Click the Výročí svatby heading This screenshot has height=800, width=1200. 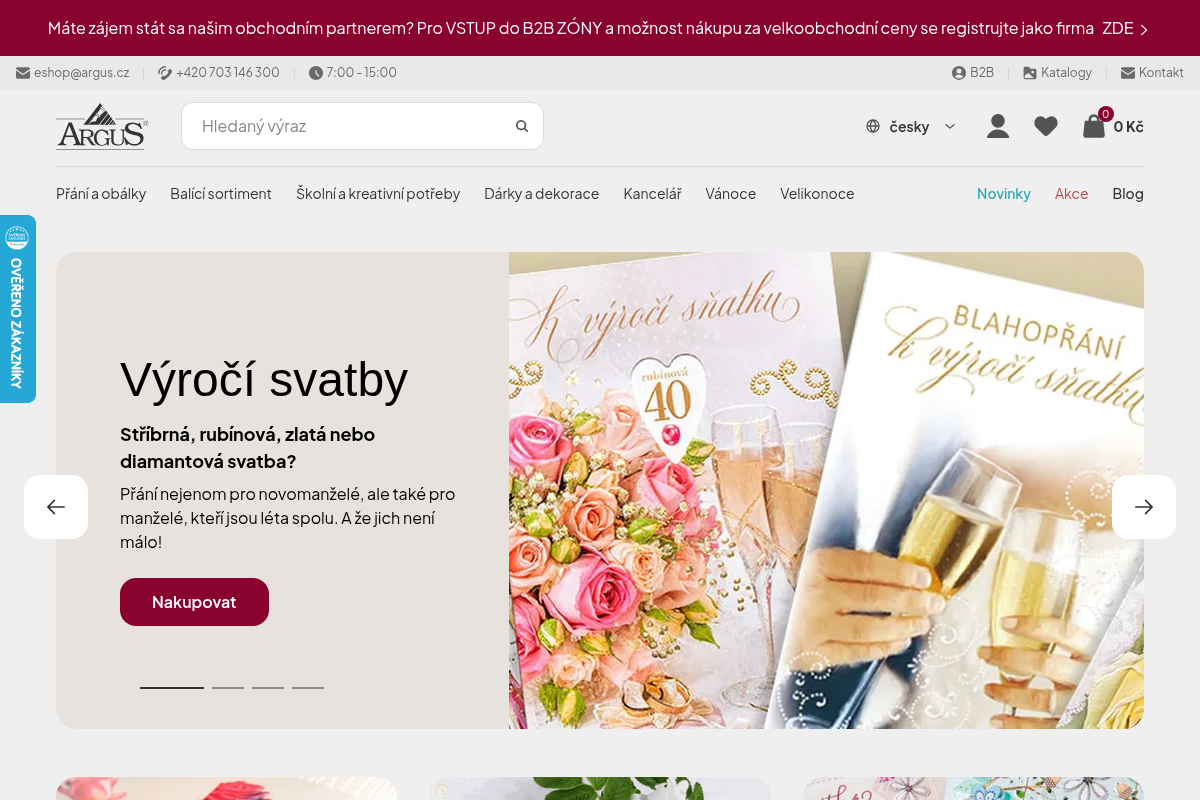coord(264,380)
